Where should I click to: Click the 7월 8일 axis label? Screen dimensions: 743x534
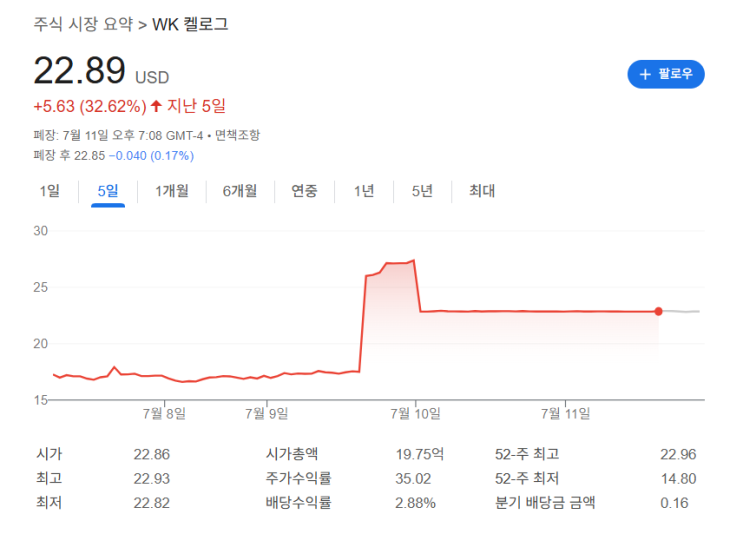click(x=164, y=414)
